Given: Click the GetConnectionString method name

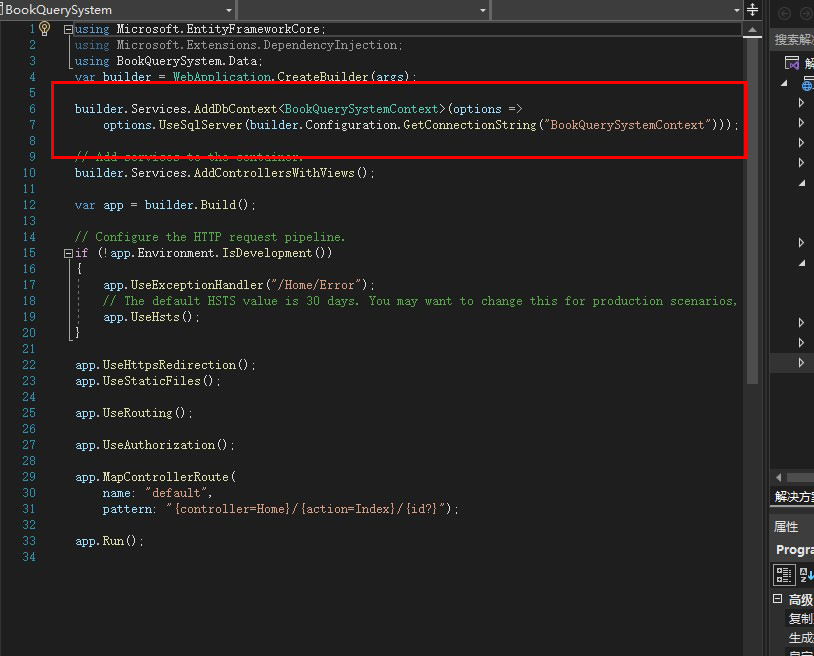Looking at the screenshot, I should pos(469,125).
